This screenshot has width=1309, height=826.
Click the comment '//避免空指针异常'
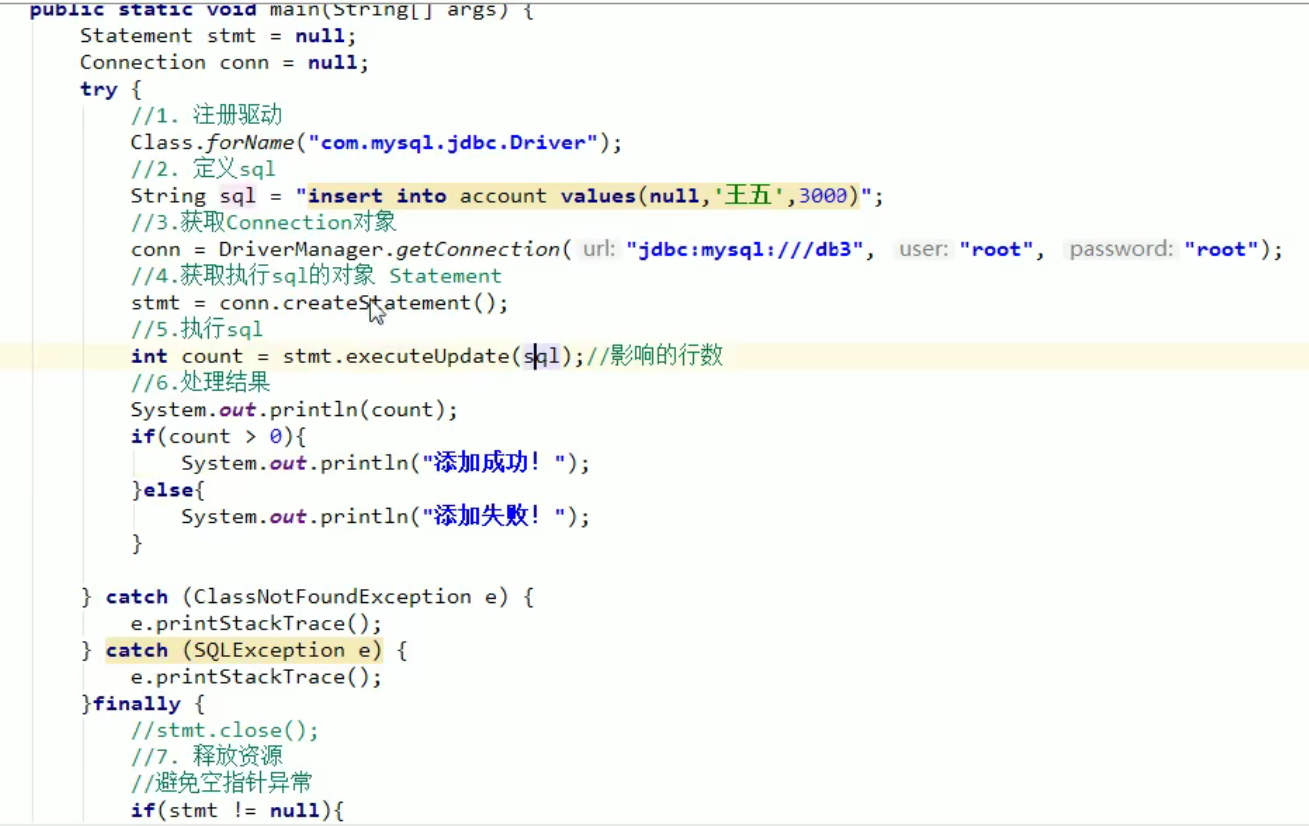[221, 783]
